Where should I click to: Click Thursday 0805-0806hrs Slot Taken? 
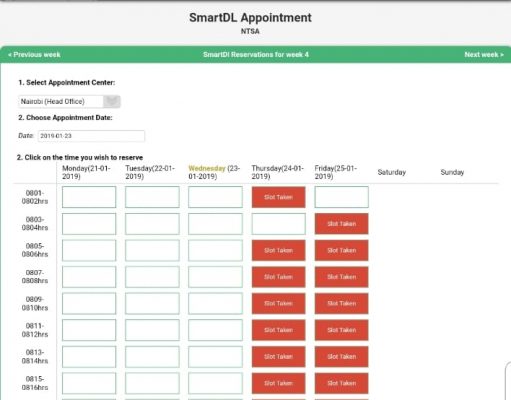pyautogui.click(x=279, y=250)
